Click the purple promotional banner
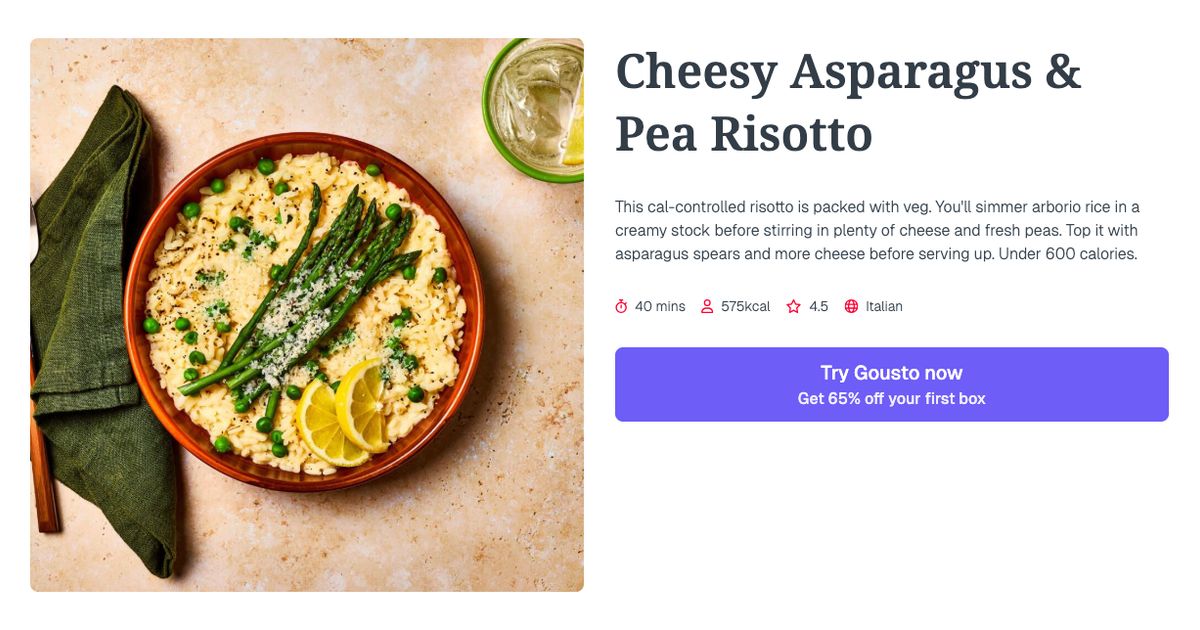This screenshot has height=630, width=1200. coord(891,385)
